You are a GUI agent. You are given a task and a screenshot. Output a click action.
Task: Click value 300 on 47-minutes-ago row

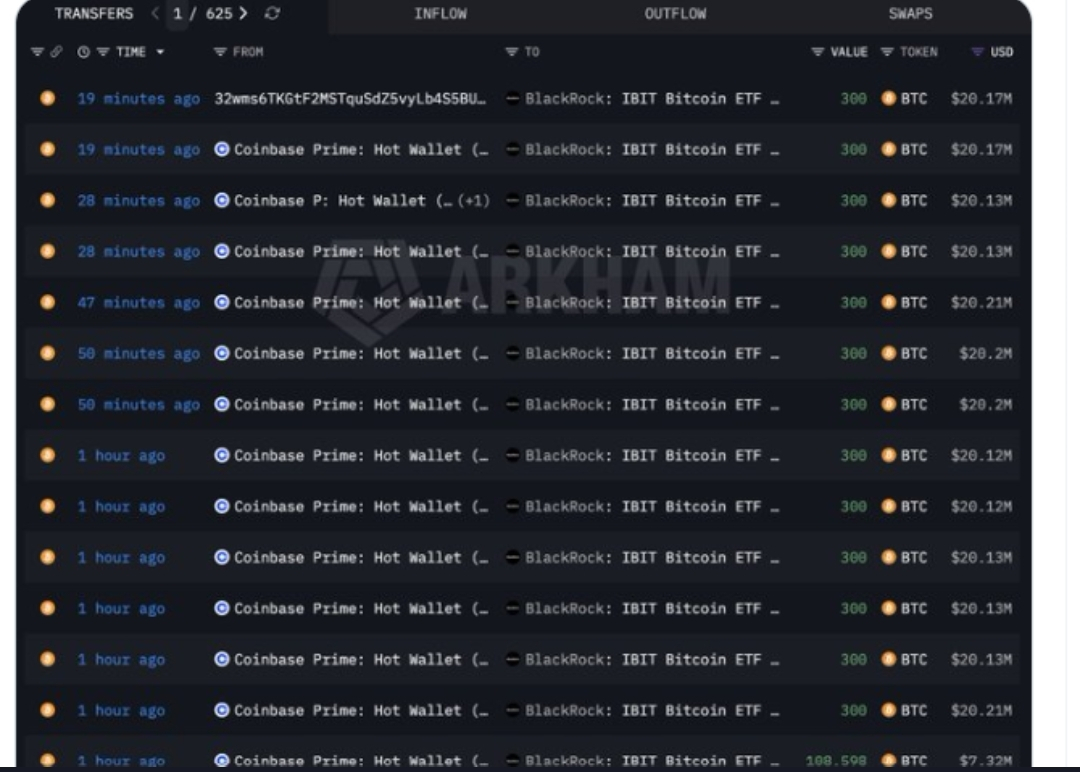pos(853,302)
